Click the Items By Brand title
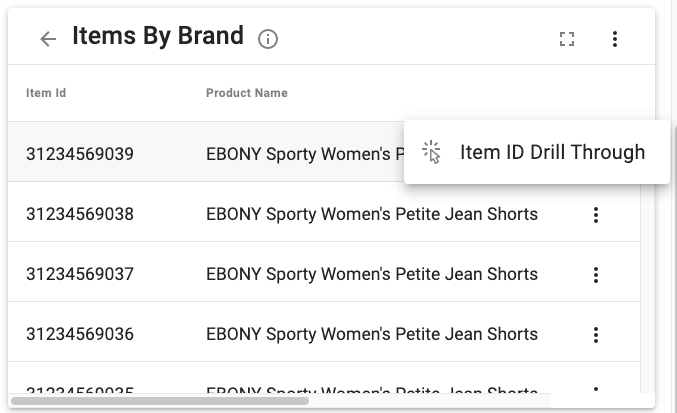 158,36
